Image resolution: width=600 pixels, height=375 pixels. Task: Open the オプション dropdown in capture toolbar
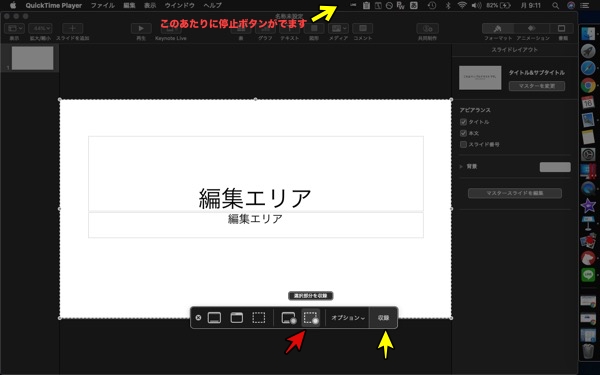[x=347, y=318]
